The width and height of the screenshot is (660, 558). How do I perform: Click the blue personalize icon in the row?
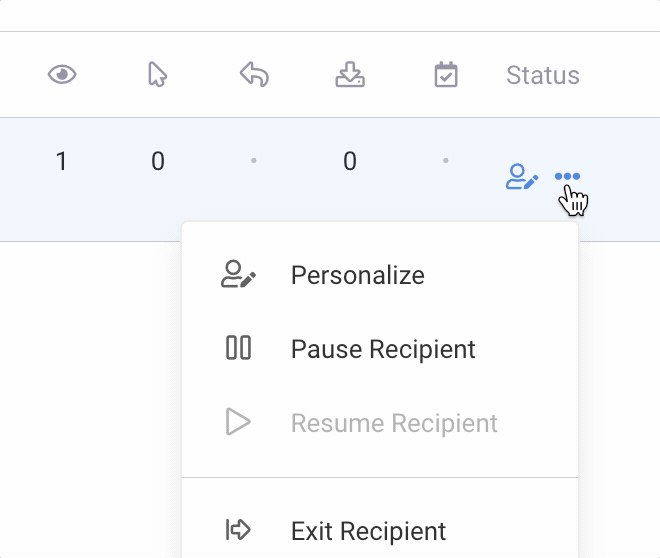(522, 178)
